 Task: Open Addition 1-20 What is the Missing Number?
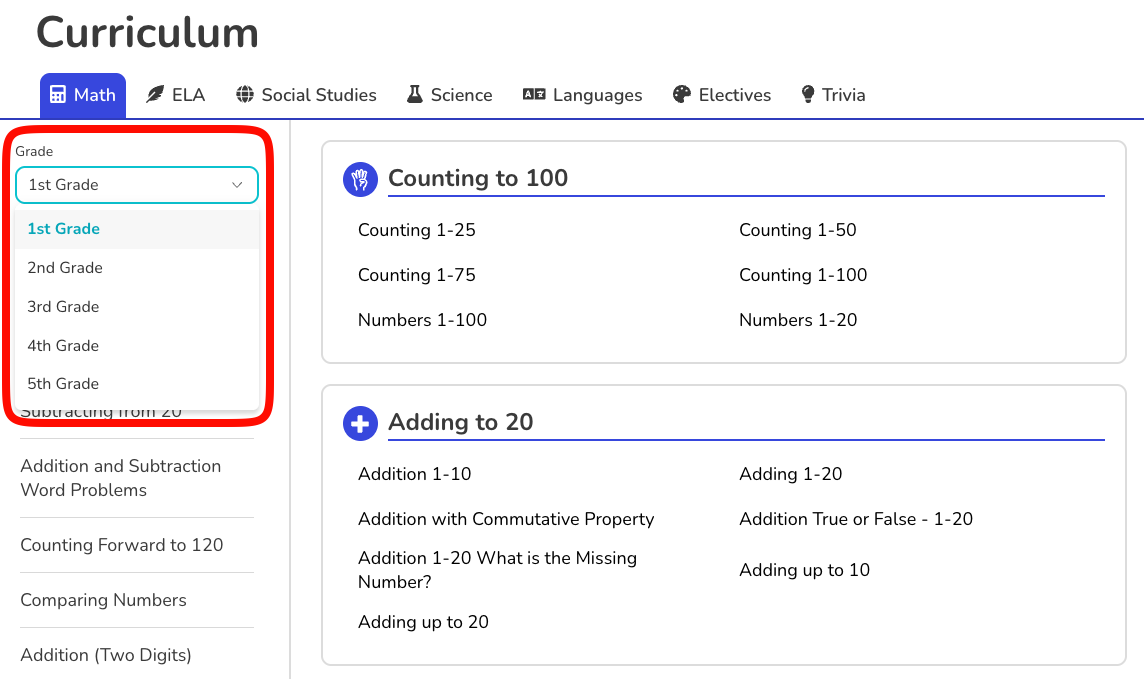498,570
